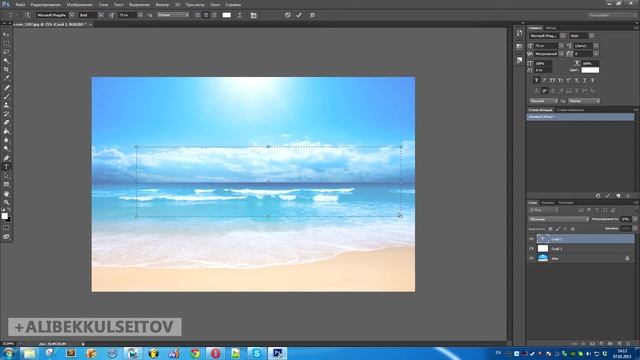Switch to the Каналы tab
The width and height of the screenshot is (640, 360).
[547, 202]
